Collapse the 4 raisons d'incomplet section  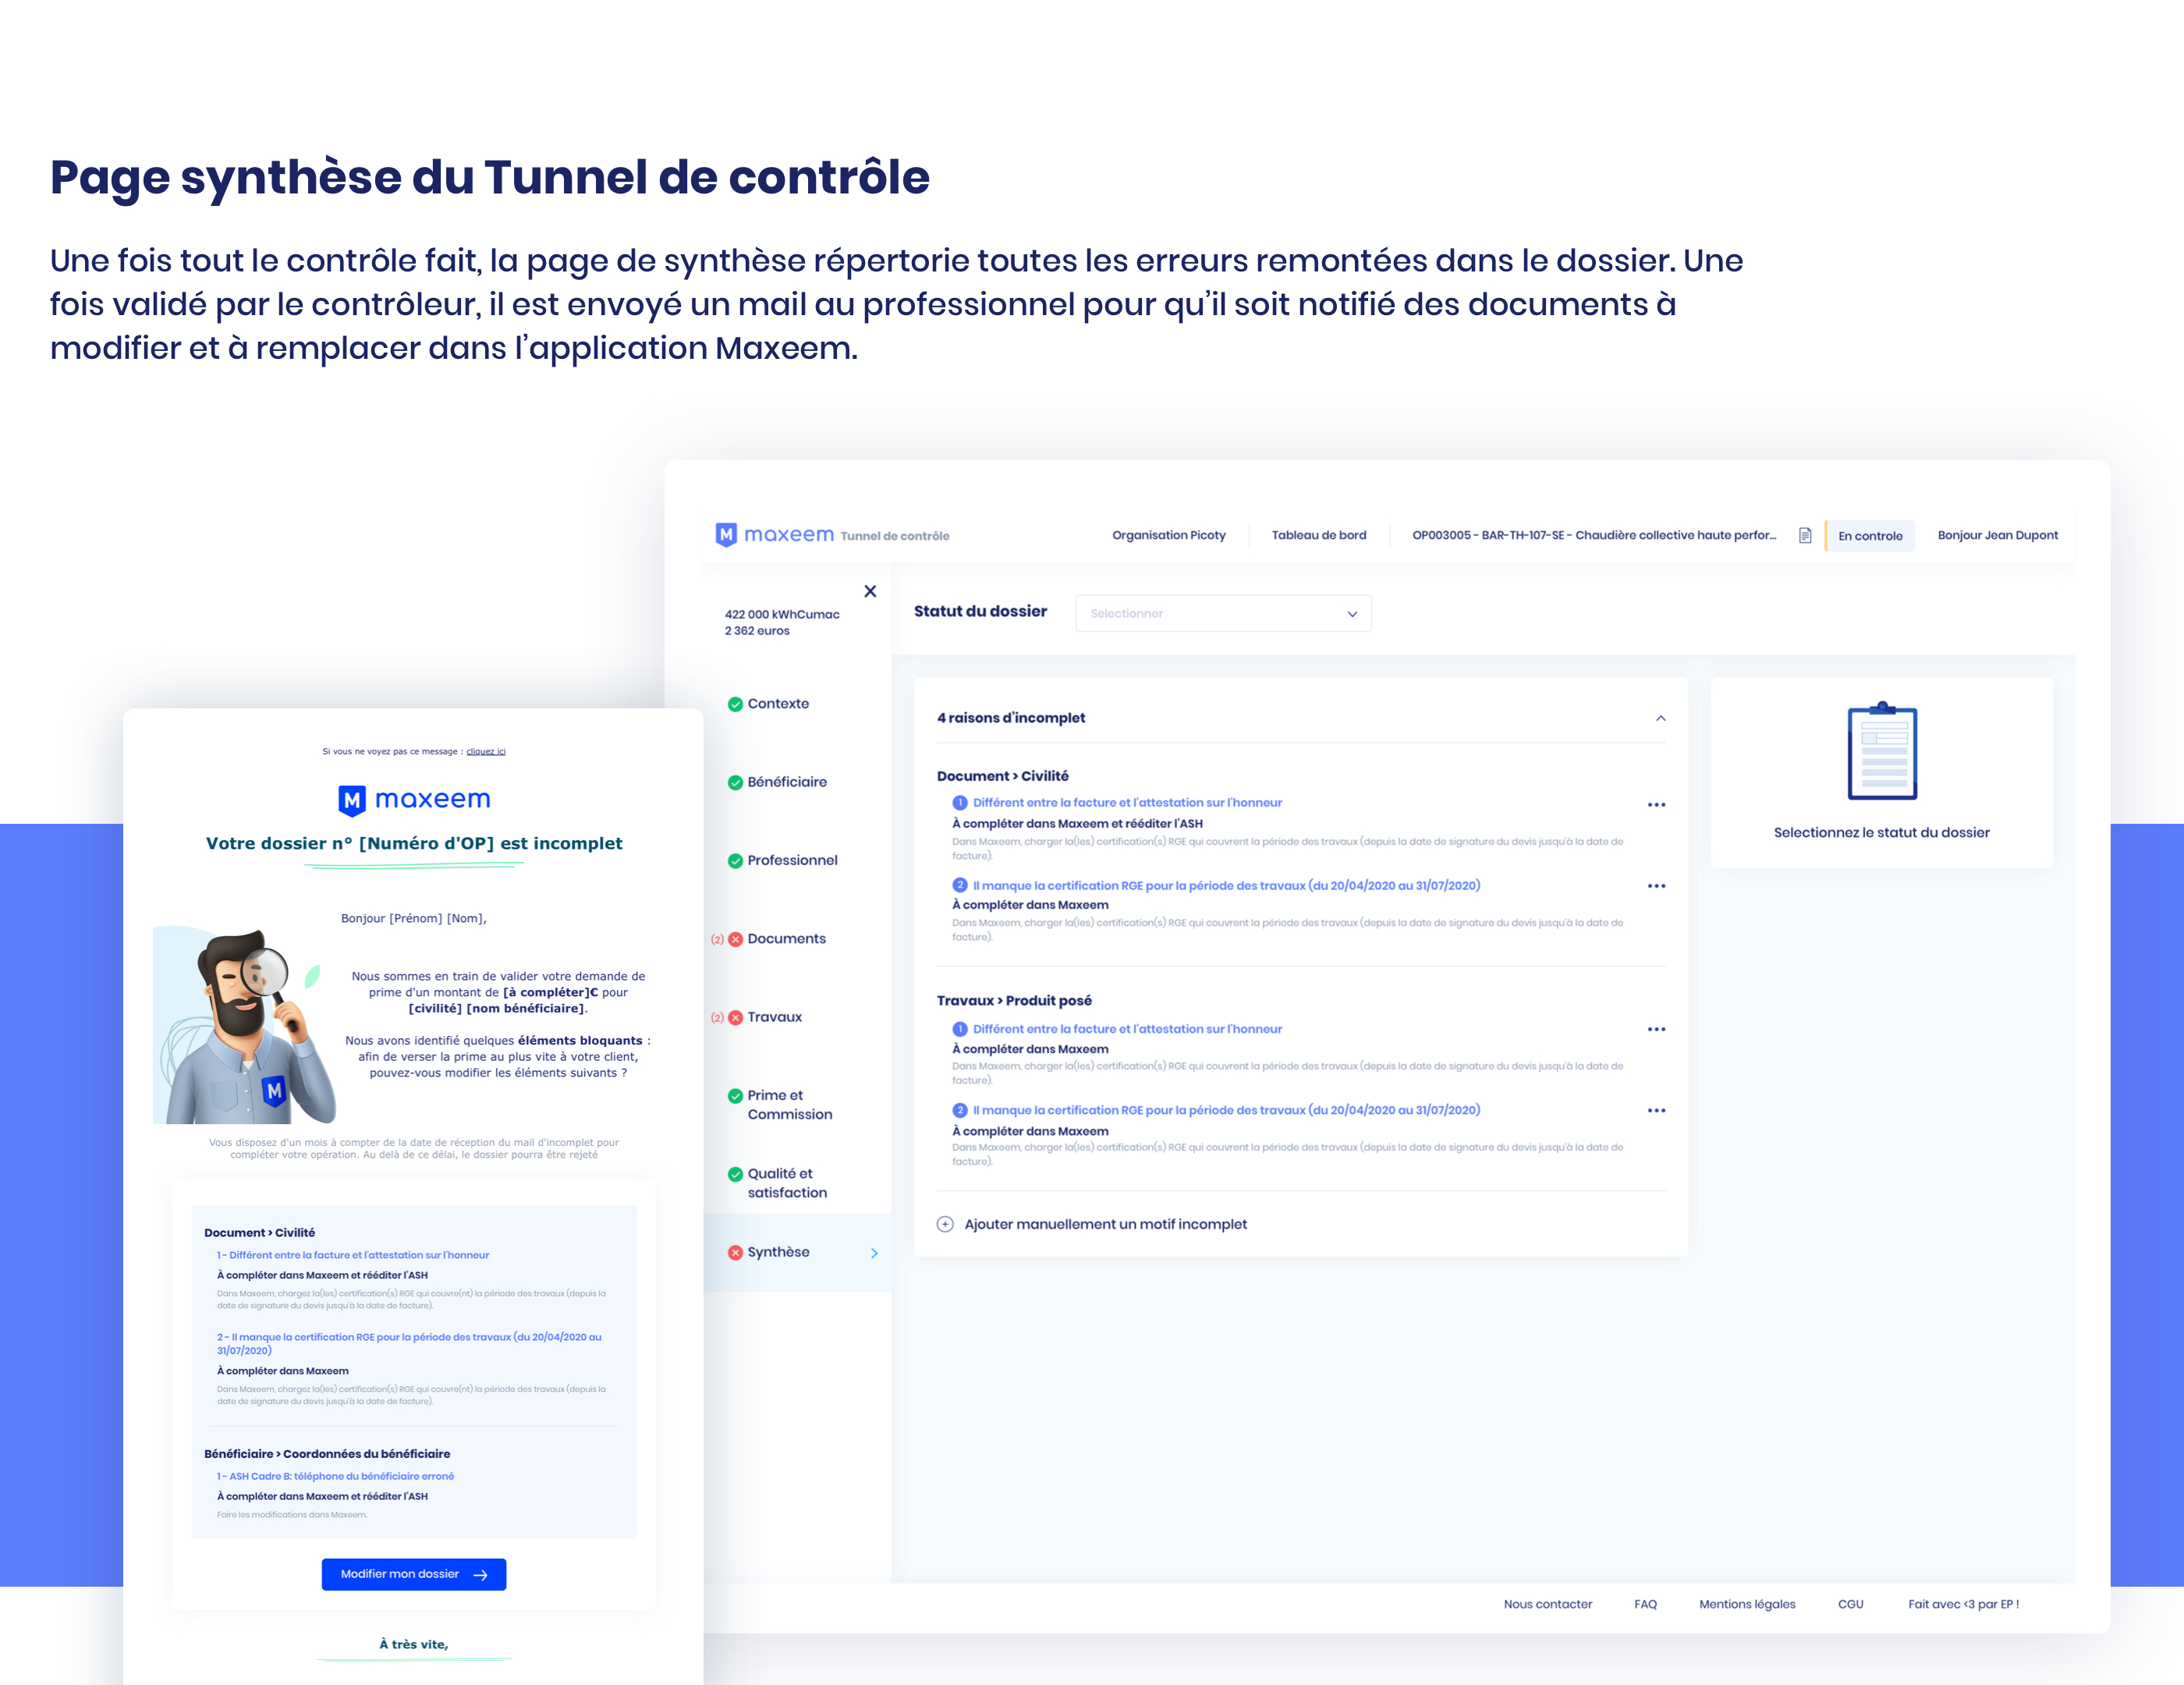tap(1660, 718)
